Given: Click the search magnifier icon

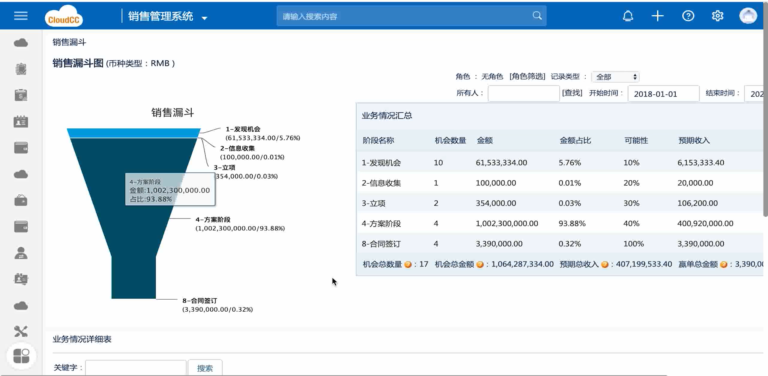Looking at the screenshot, I should coord(537,16).
